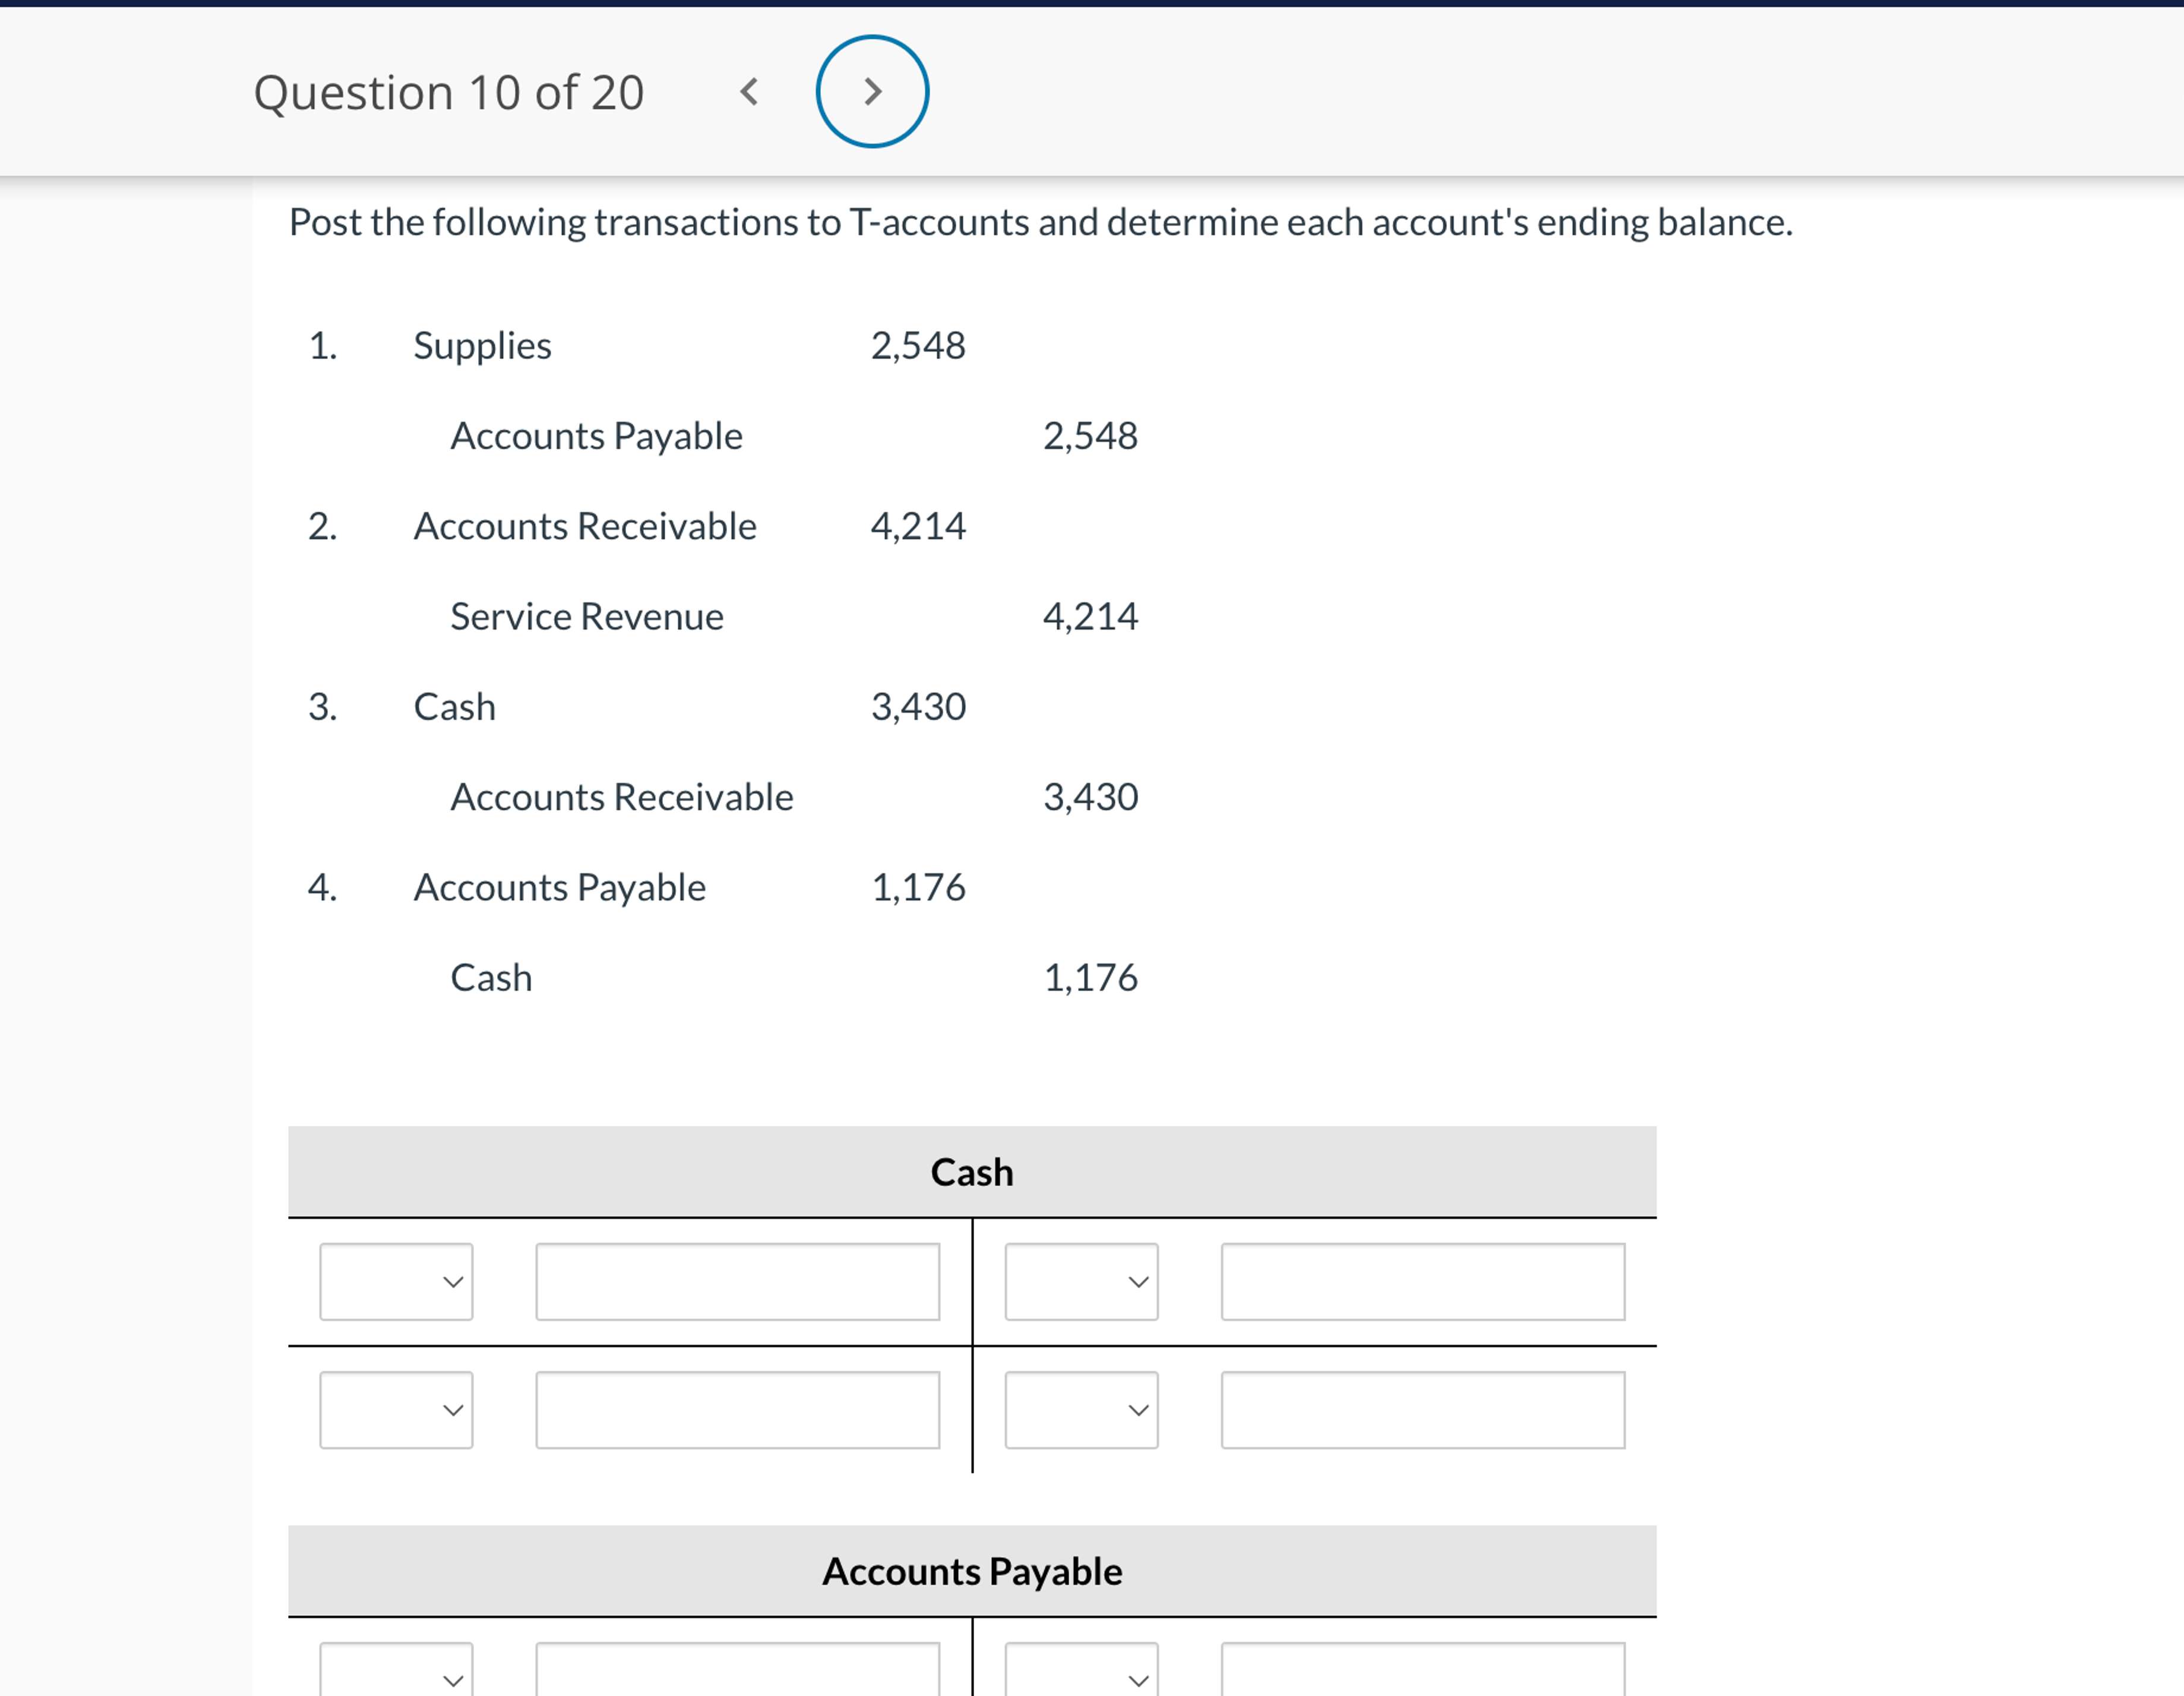This screenshot has height=1696, width=2184.
Task: Click the 4,214 credit amount for Service Revenue
Action: point(1090,617)
